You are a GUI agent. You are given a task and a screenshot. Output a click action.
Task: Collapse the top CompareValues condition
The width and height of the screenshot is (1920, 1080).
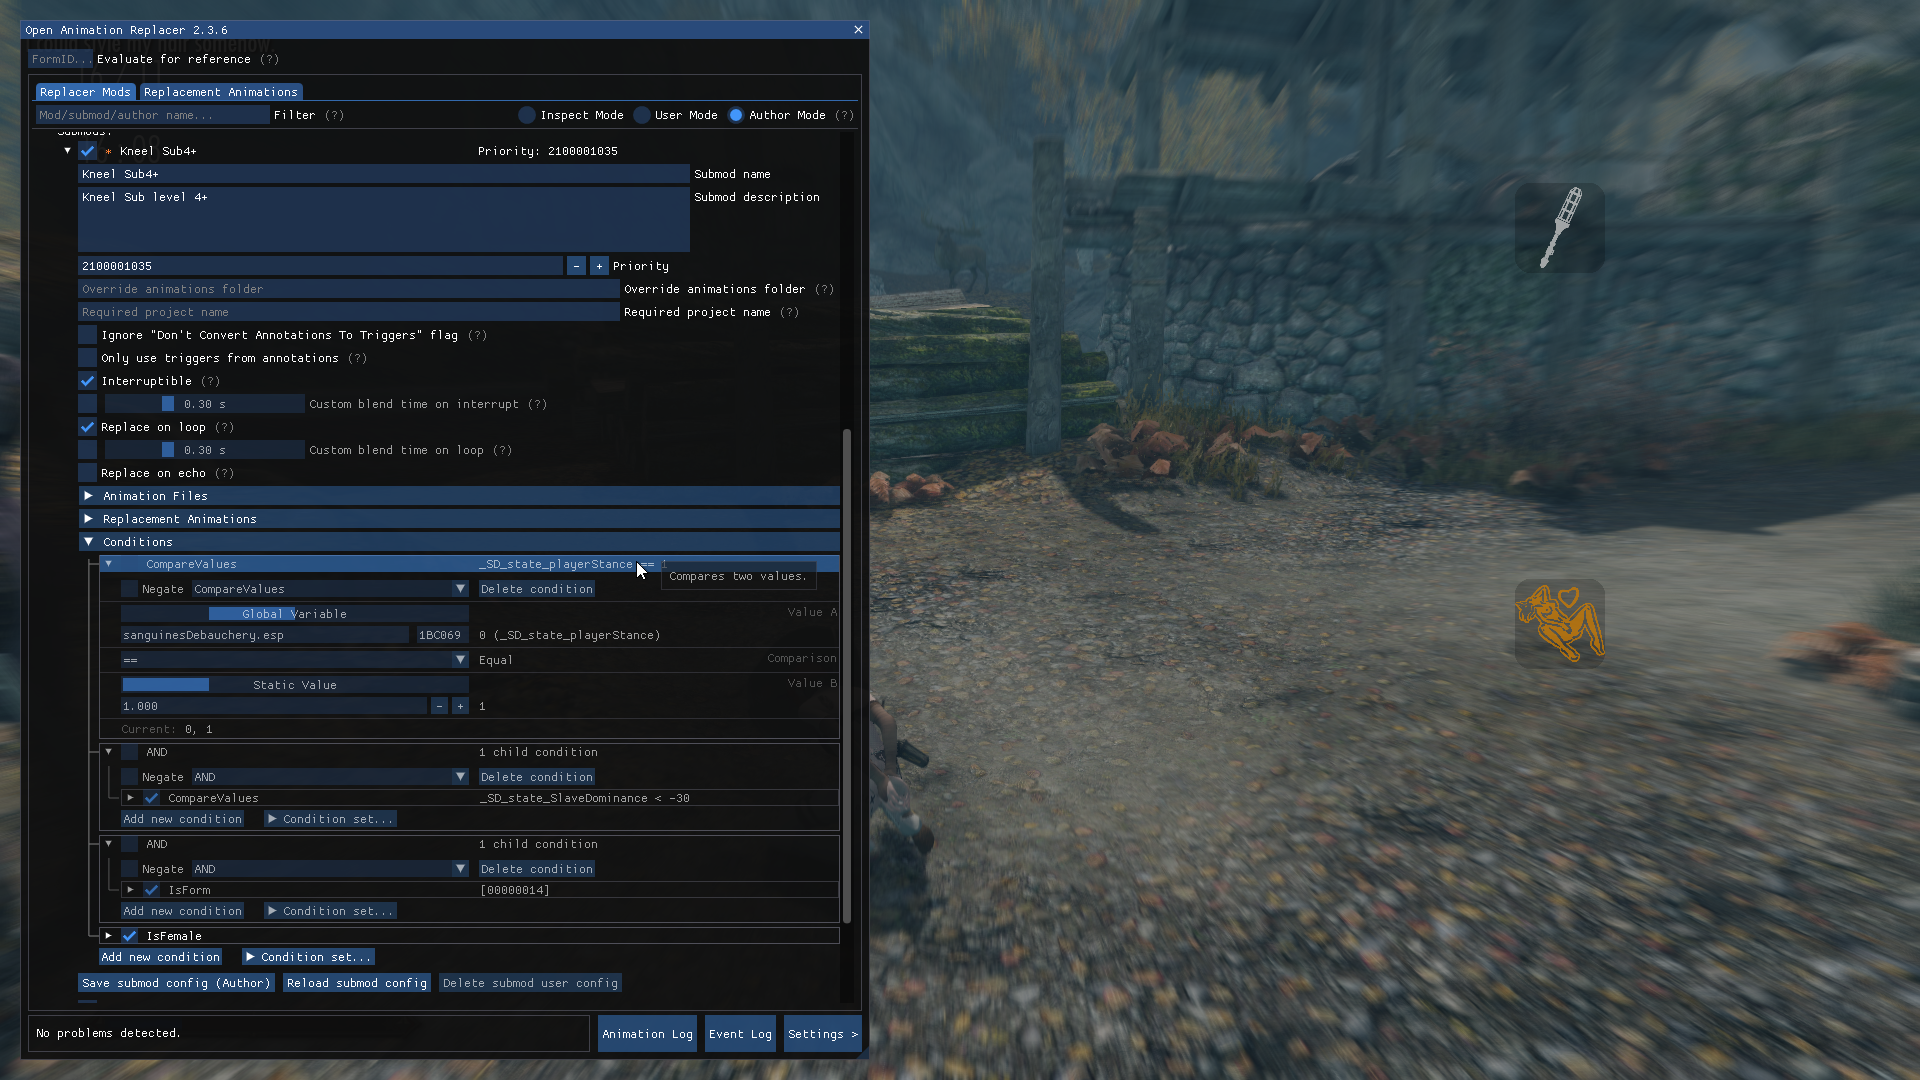click(x=109, y=564)
